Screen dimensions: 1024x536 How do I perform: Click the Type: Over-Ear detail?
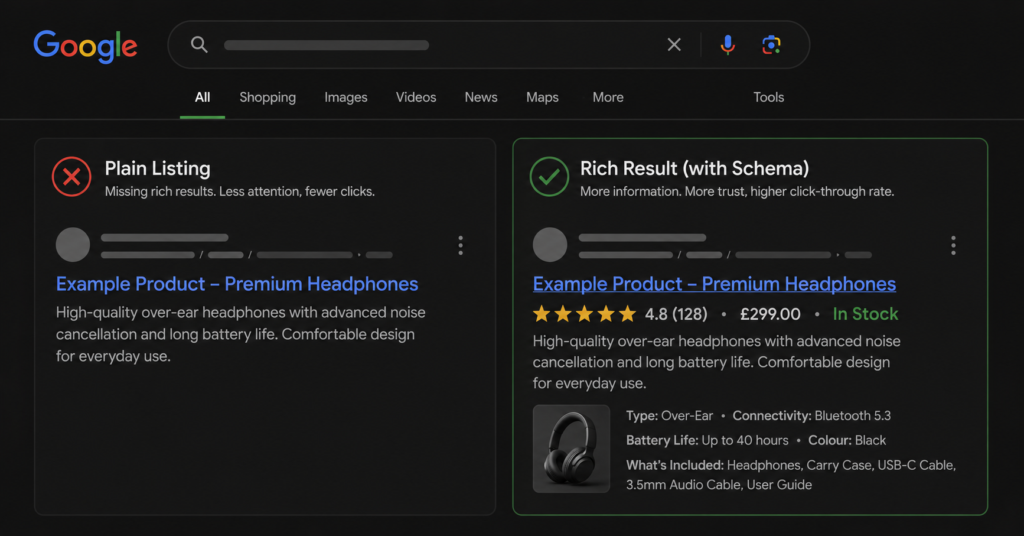click(669, 416)
